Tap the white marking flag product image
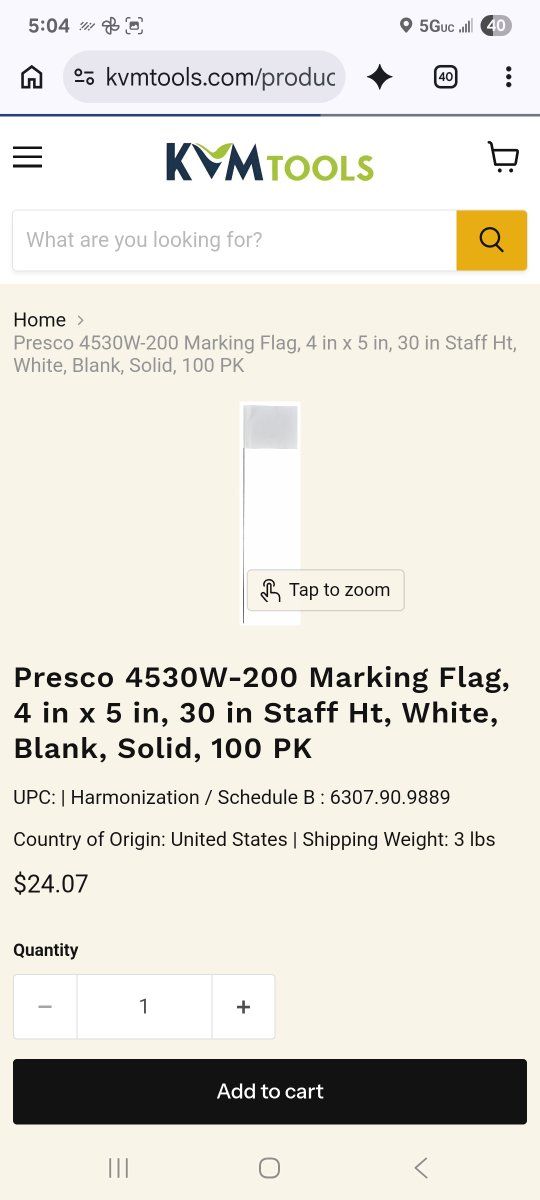Image resolution: width=540 pixels, height=1200 pixels. 271,513
